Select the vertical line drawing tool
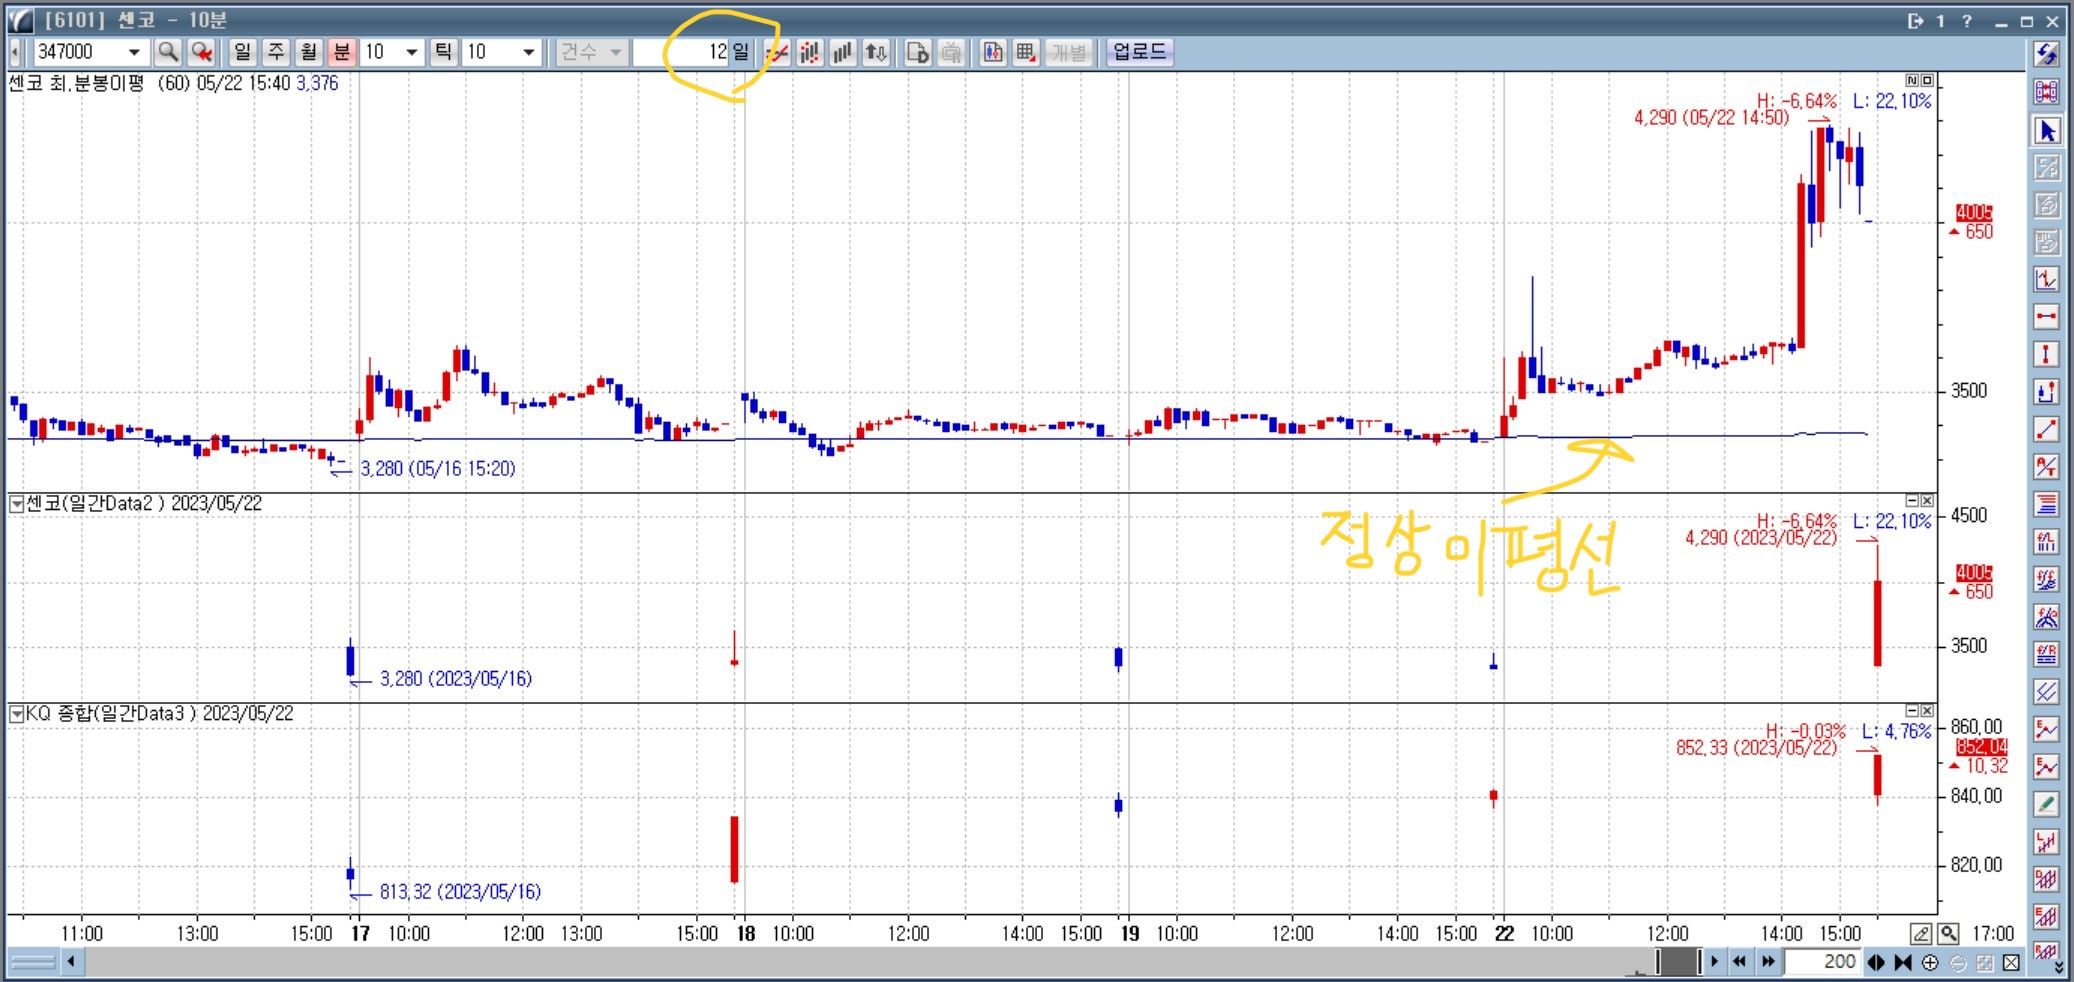2074x982 pixels. (x=2046, y=354)
